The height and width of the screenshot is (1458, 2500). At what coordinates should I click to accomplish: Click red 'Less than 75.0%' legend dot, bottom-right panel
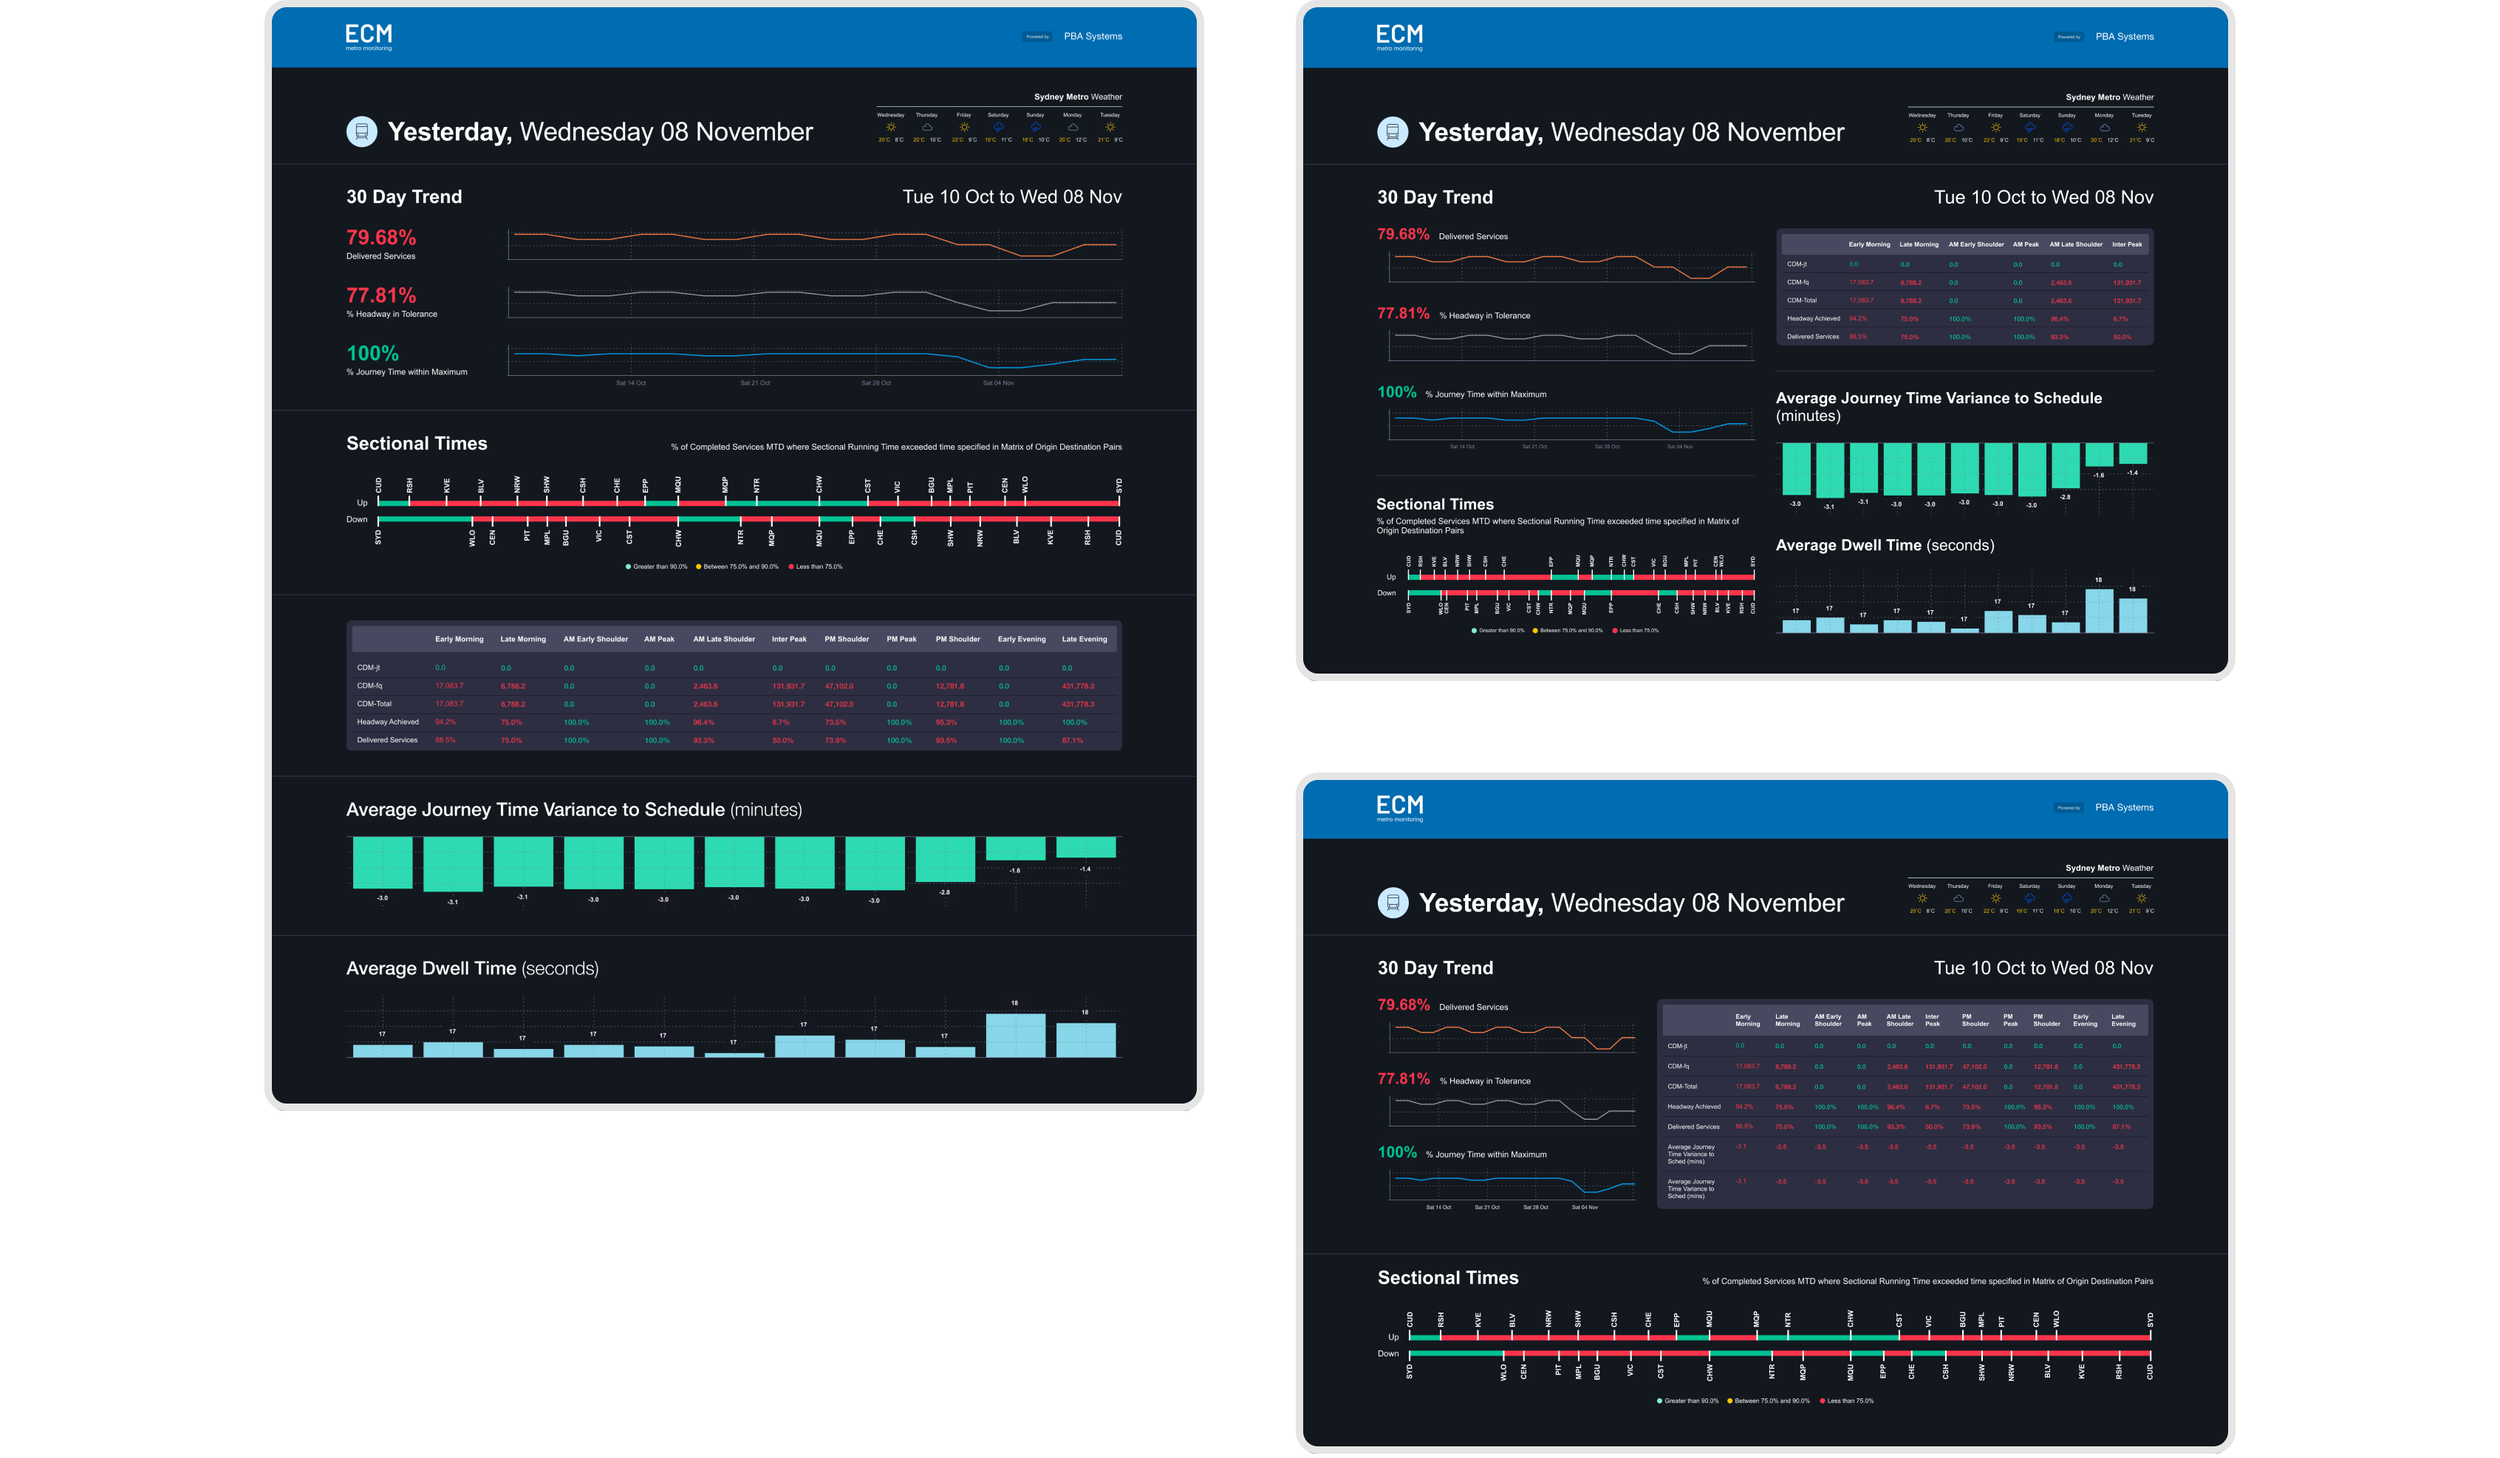[x=1822, y=1400]
